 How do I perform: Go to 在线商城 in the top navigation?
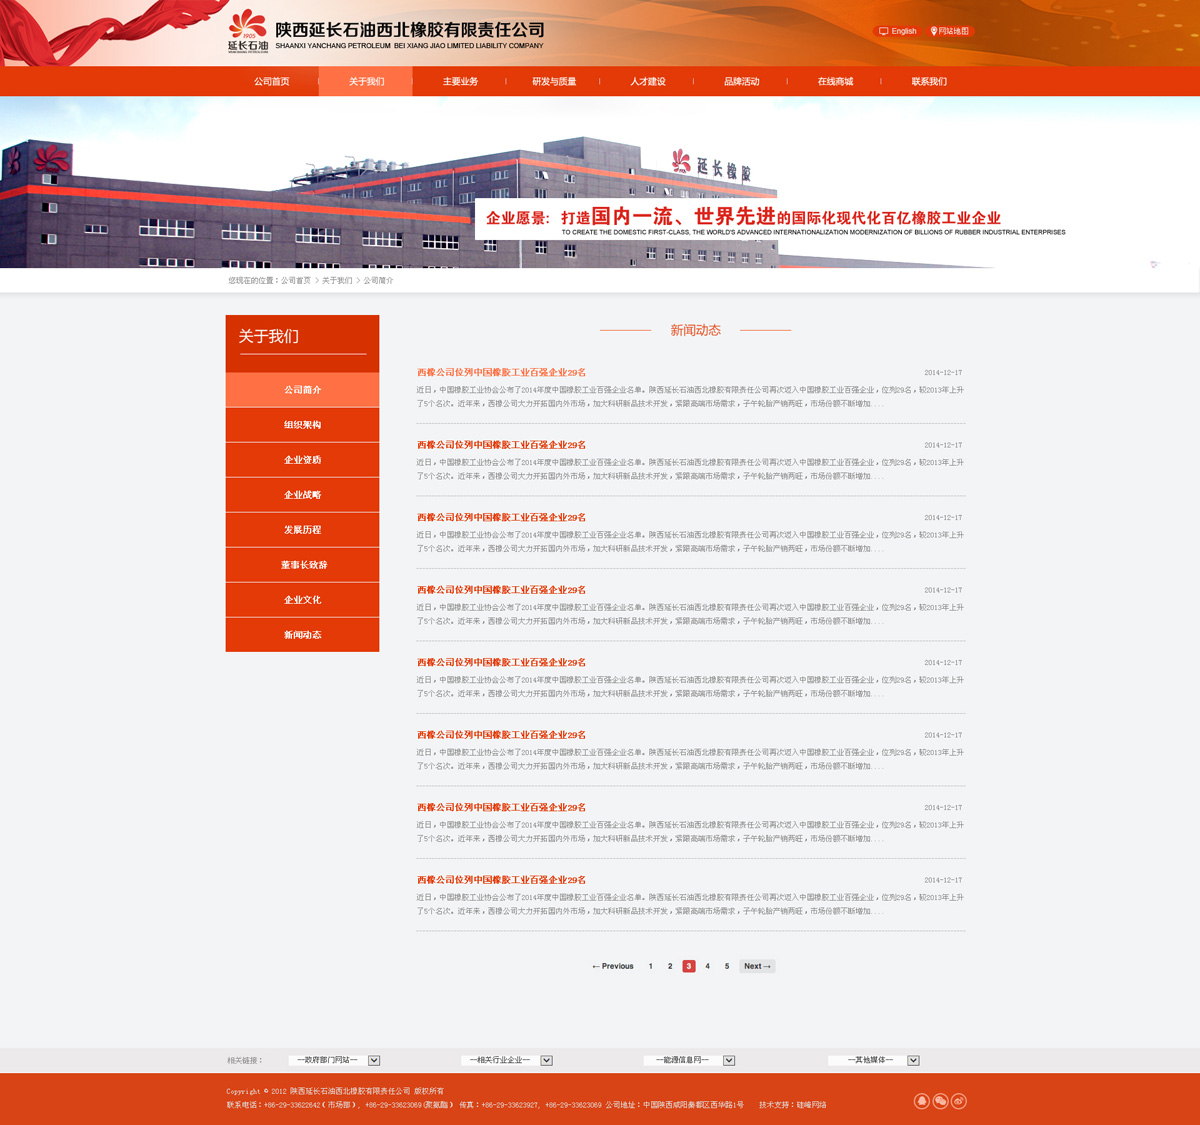[835, 82]
